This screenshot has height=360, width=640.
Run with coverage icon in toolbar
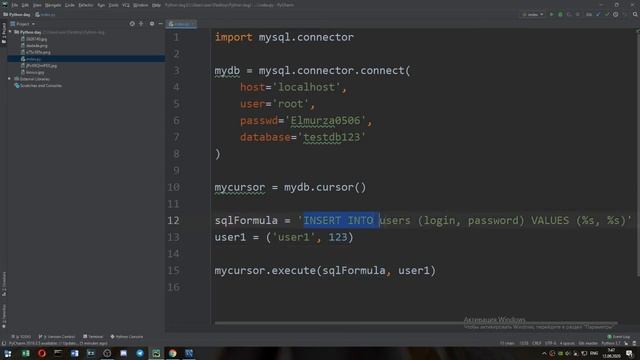pos(569,14)
